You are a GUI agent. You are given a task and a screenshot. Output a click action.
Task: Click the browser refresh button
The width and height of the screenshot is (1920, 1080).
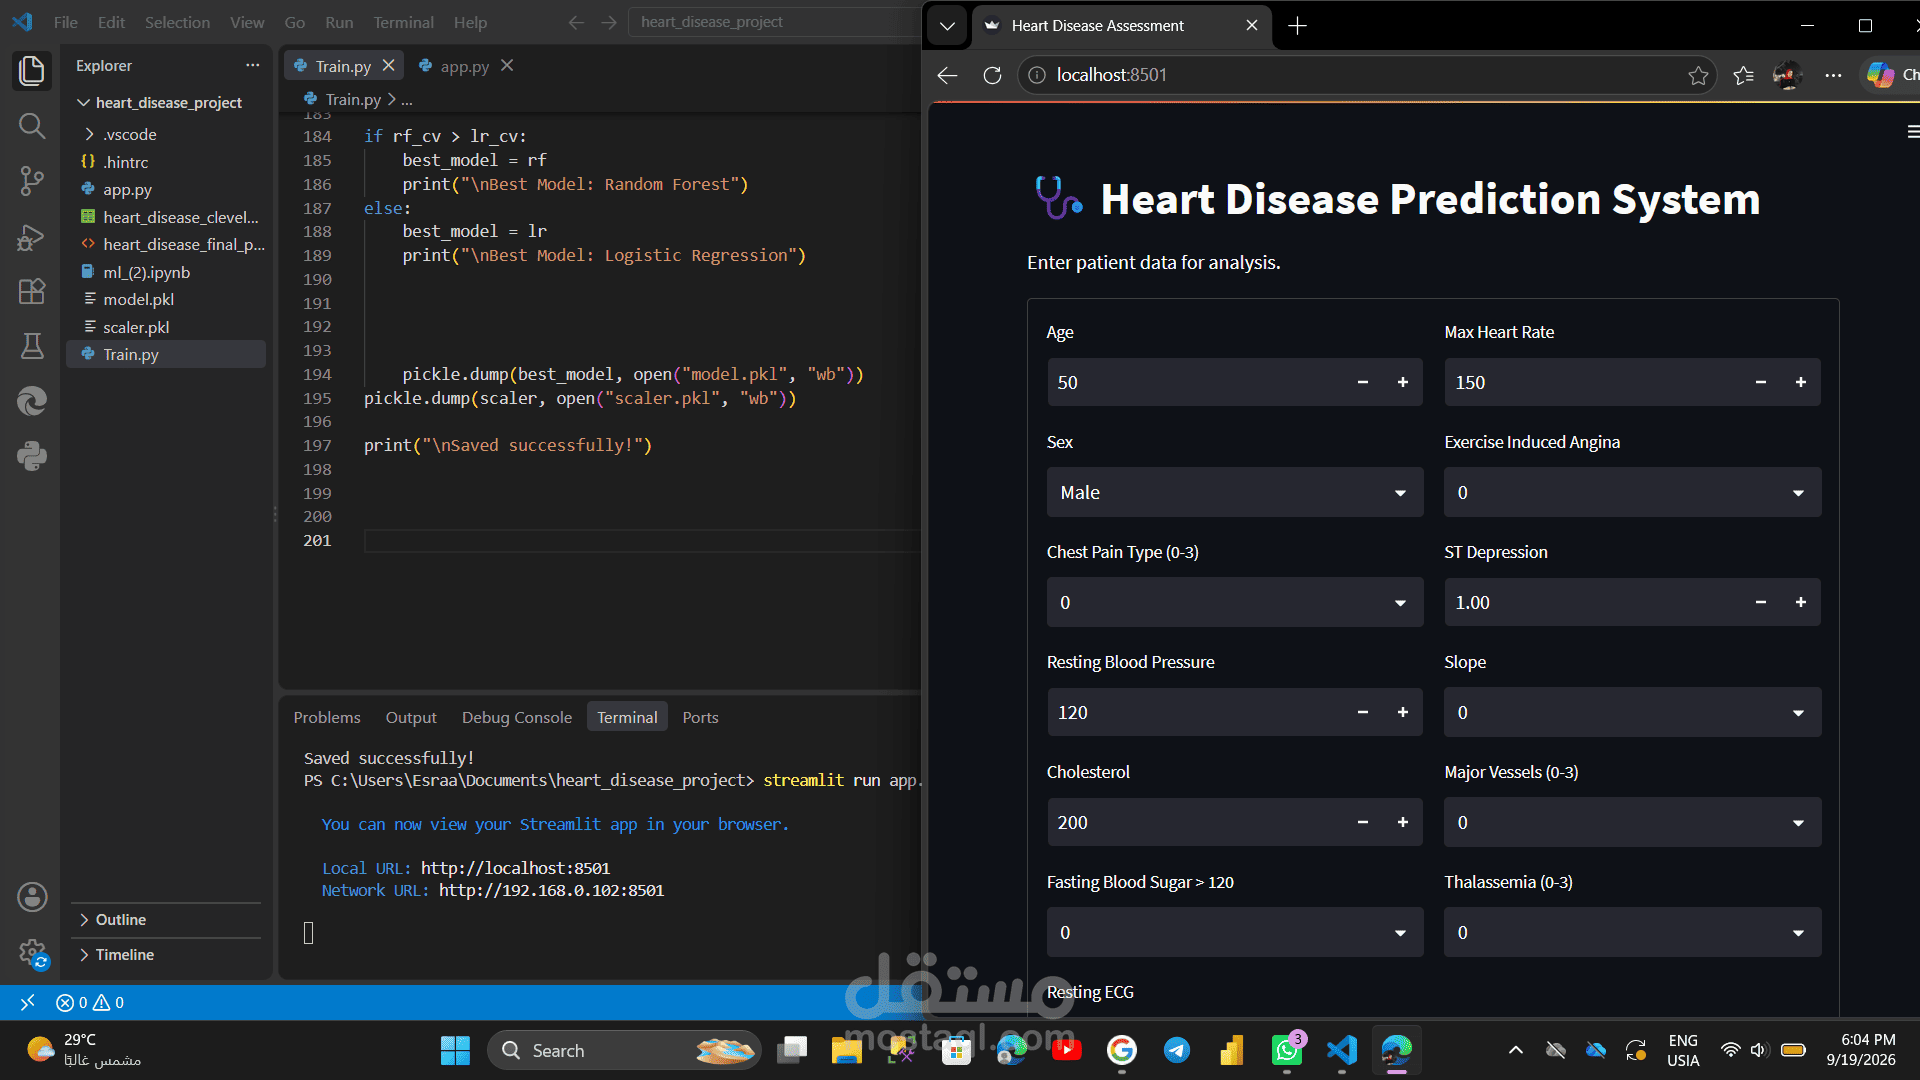coord(992,75)
